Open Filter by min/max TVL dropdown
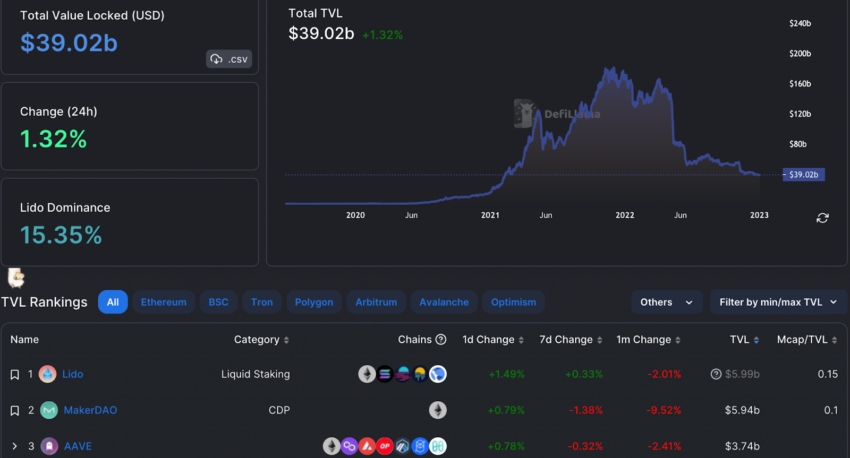 click(x=778, y=302)
